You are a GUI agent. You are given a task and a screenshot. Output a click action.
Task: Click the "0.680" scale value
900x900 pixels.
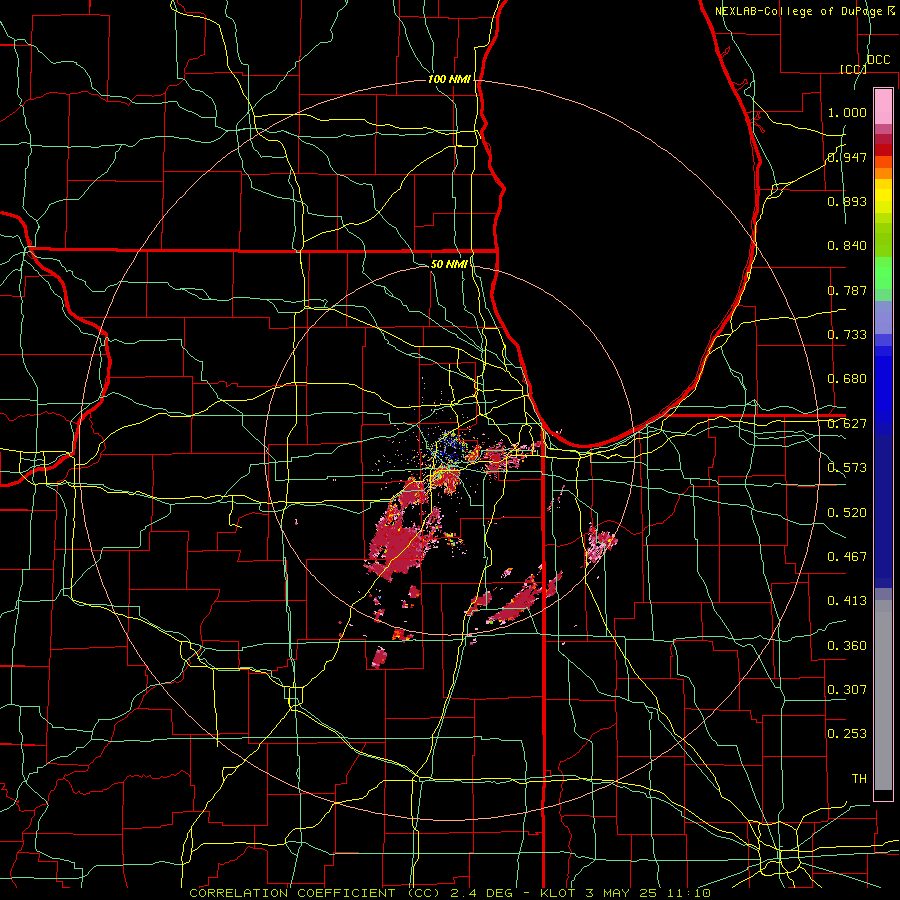tap(847, 379)
